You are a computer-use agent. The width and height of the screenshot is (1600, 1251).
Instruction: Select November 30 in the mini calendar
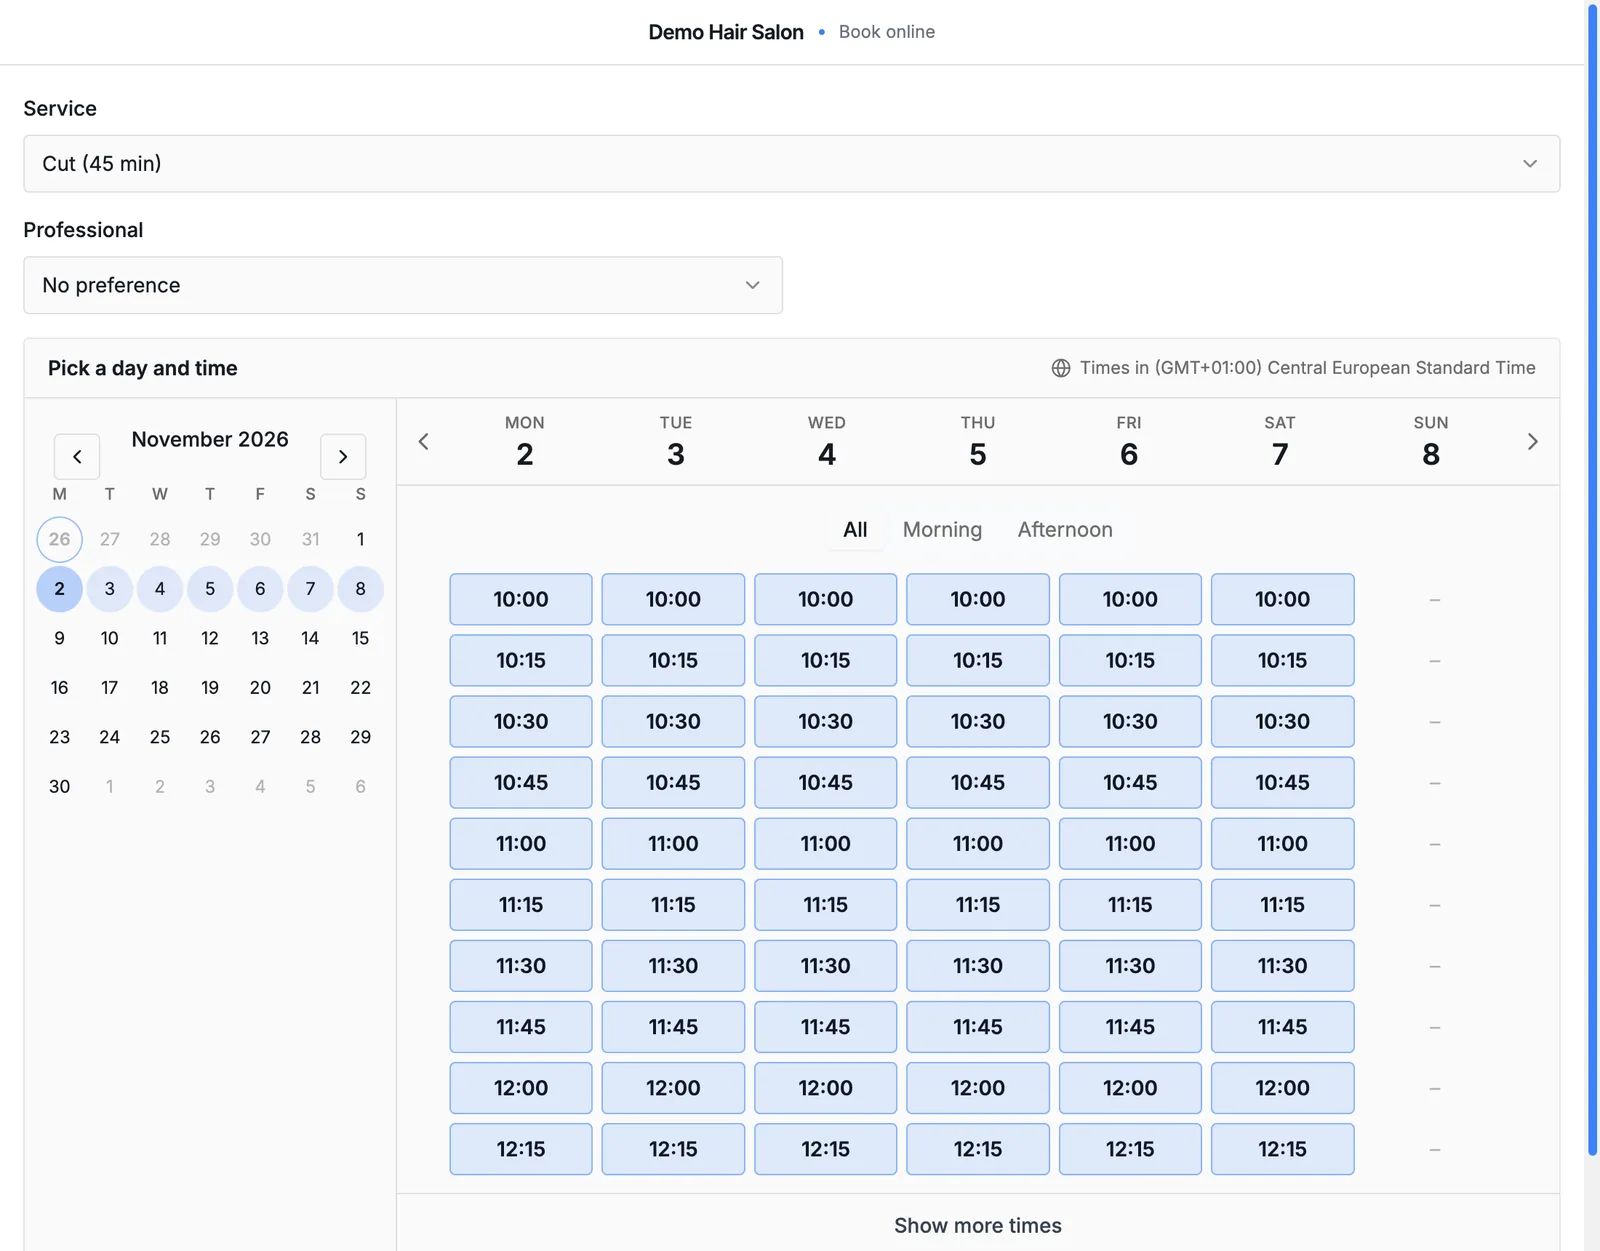tap(60, 787)
